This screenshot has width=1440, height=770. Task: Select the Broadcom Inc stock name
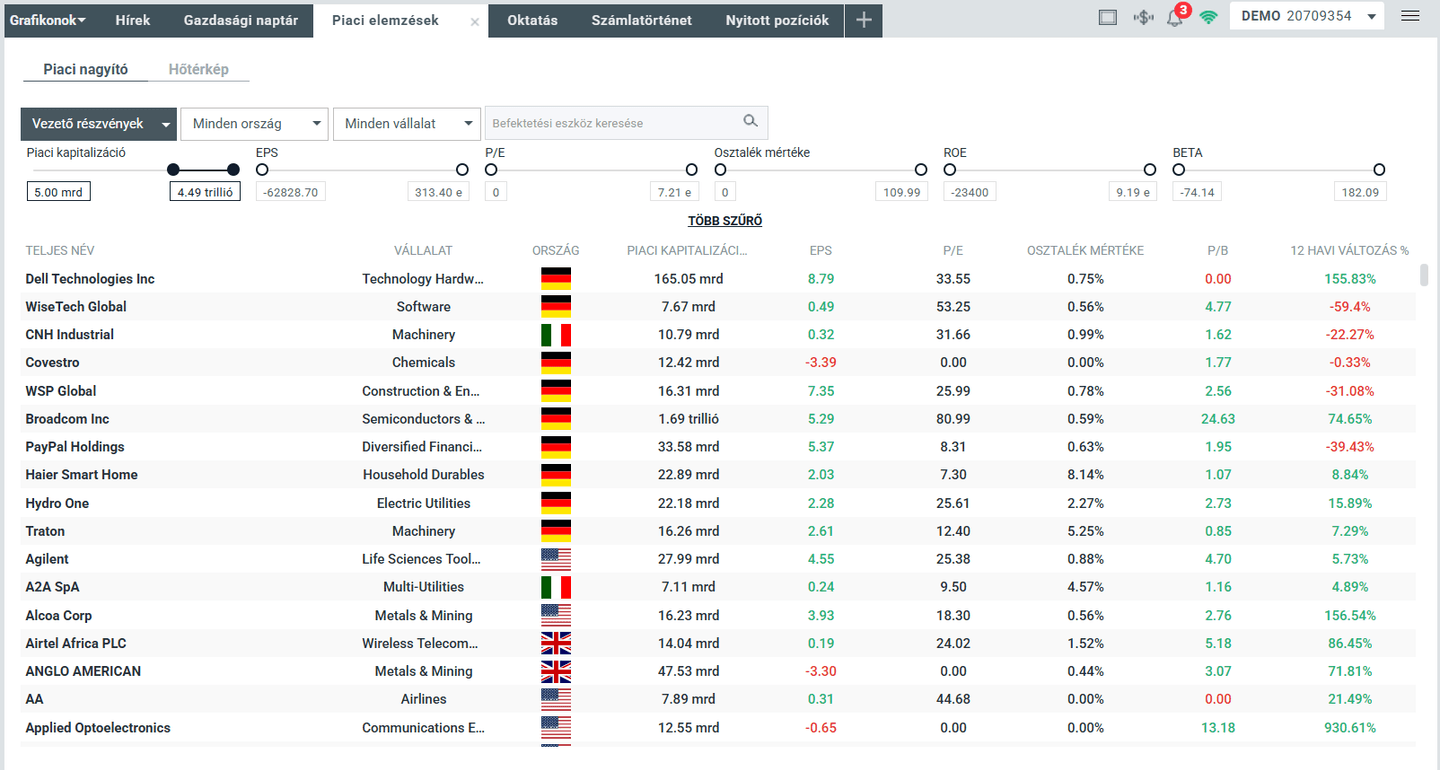pyautogui.click(x=67, y=419)
